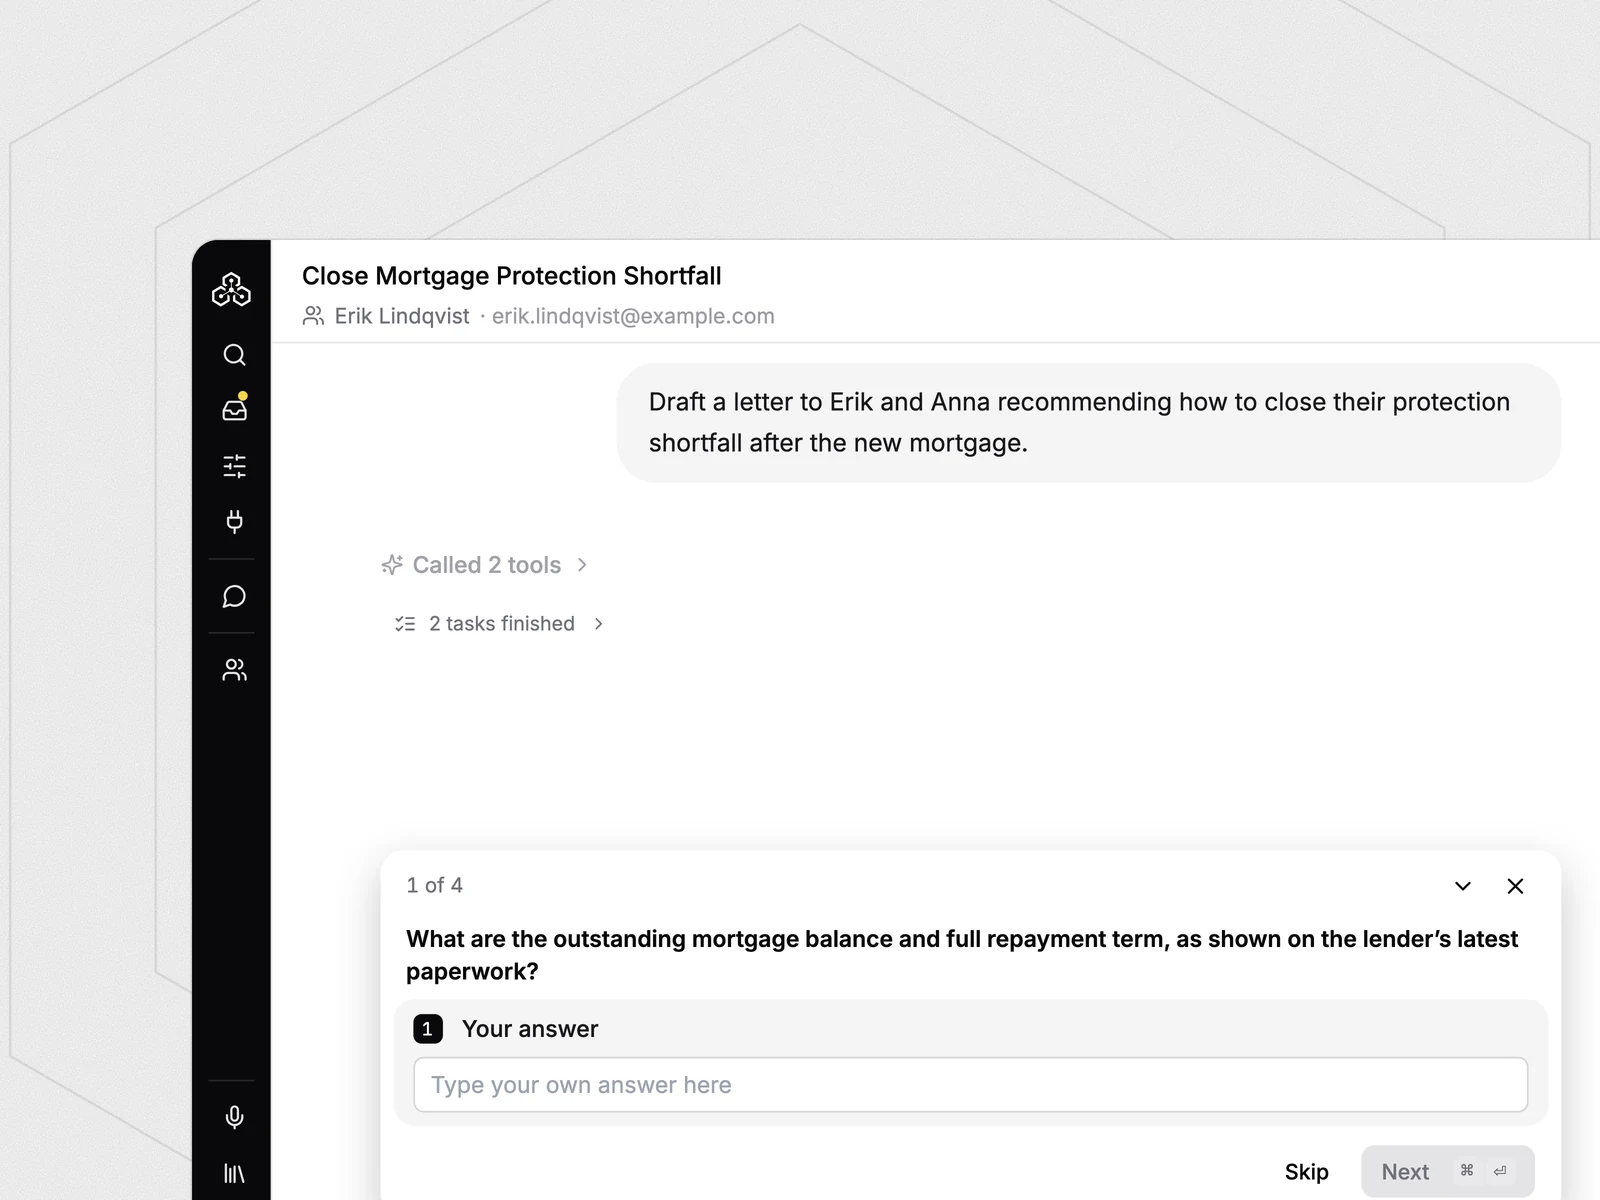
Task: Click the 1 of 4 step indicator
Action: pyautogui.click(x=434, y=885)
